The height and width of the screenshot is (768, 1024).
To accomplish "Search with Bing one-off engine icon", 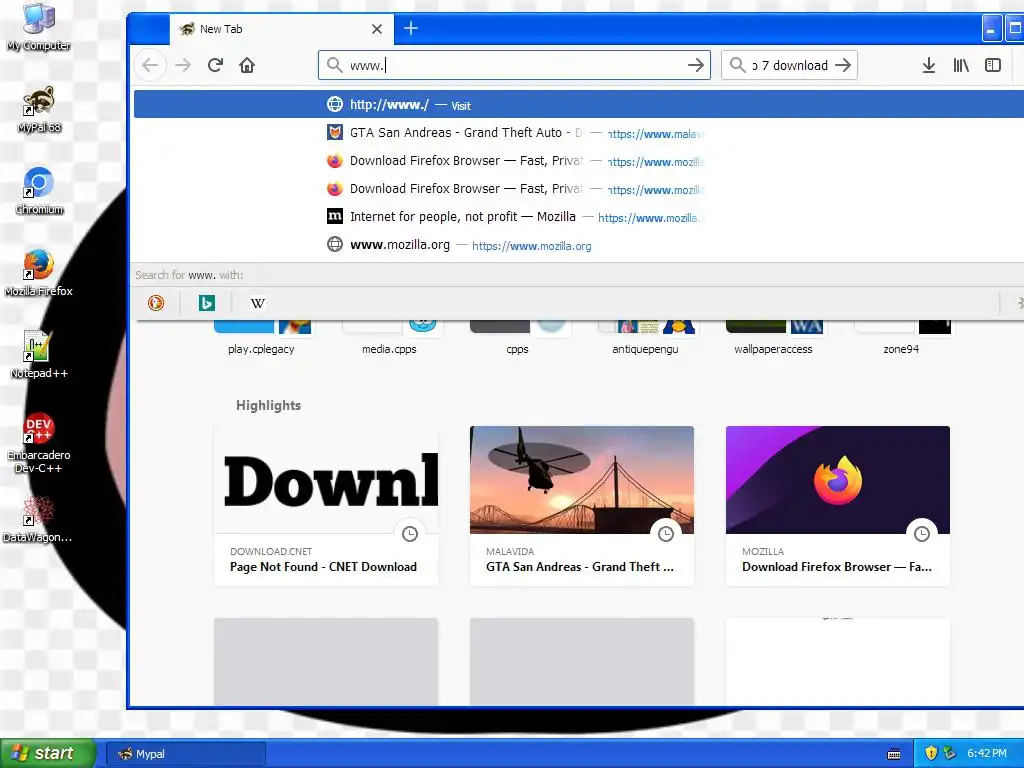I will click(x=206, y=303).
